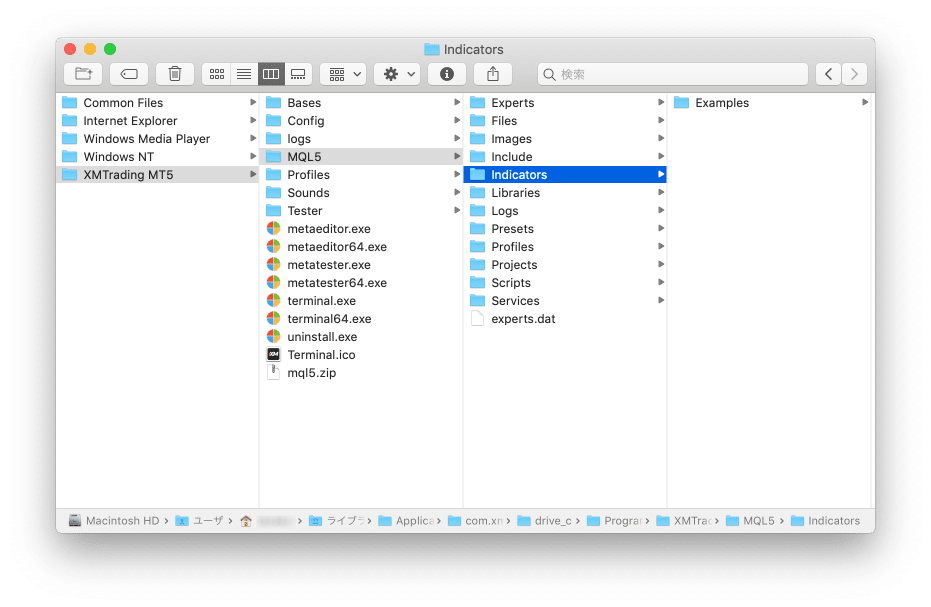This screenshot has width=931, height=607.
Task: Select the mql5.zip archive icon
Action: (273, 372)
